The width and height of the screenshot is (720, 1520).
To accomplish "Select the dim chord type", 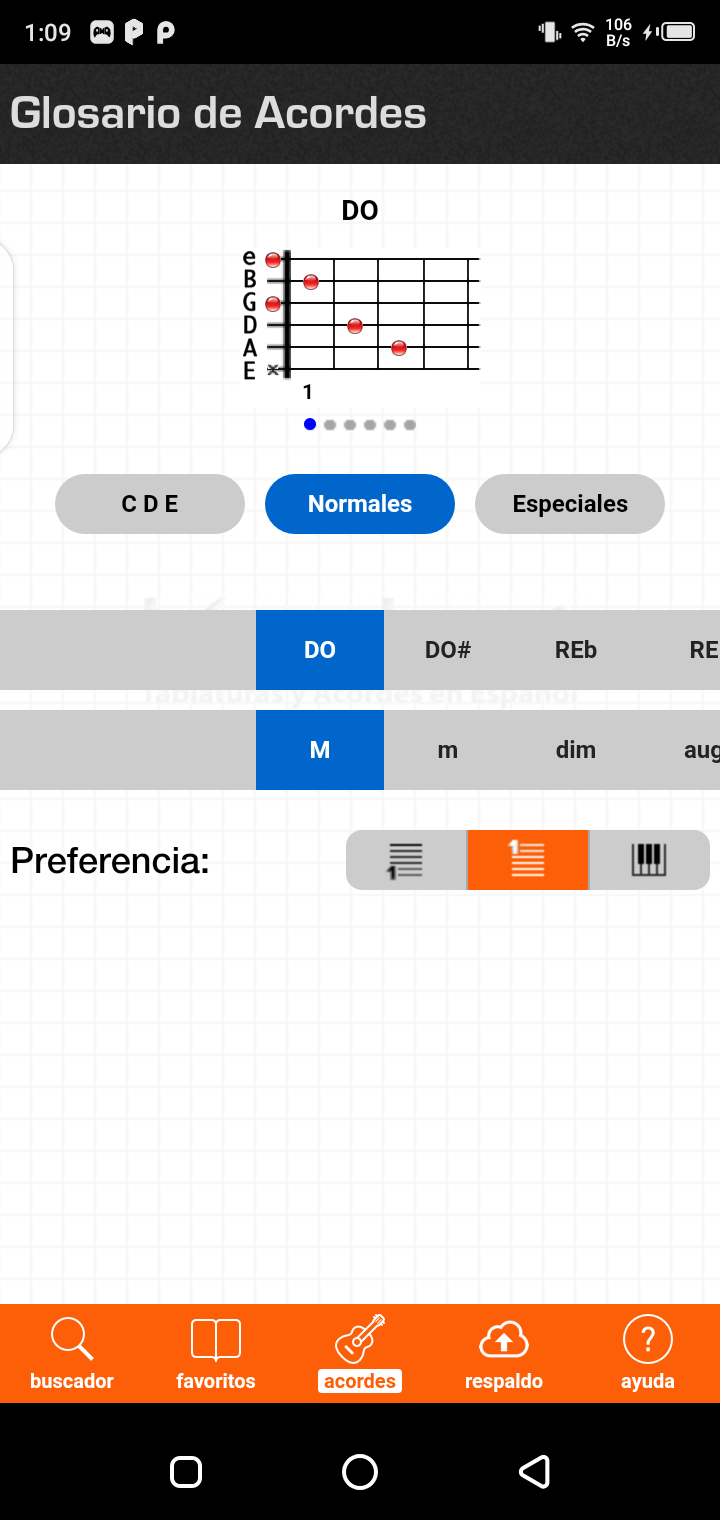I will tap(576, 750).
